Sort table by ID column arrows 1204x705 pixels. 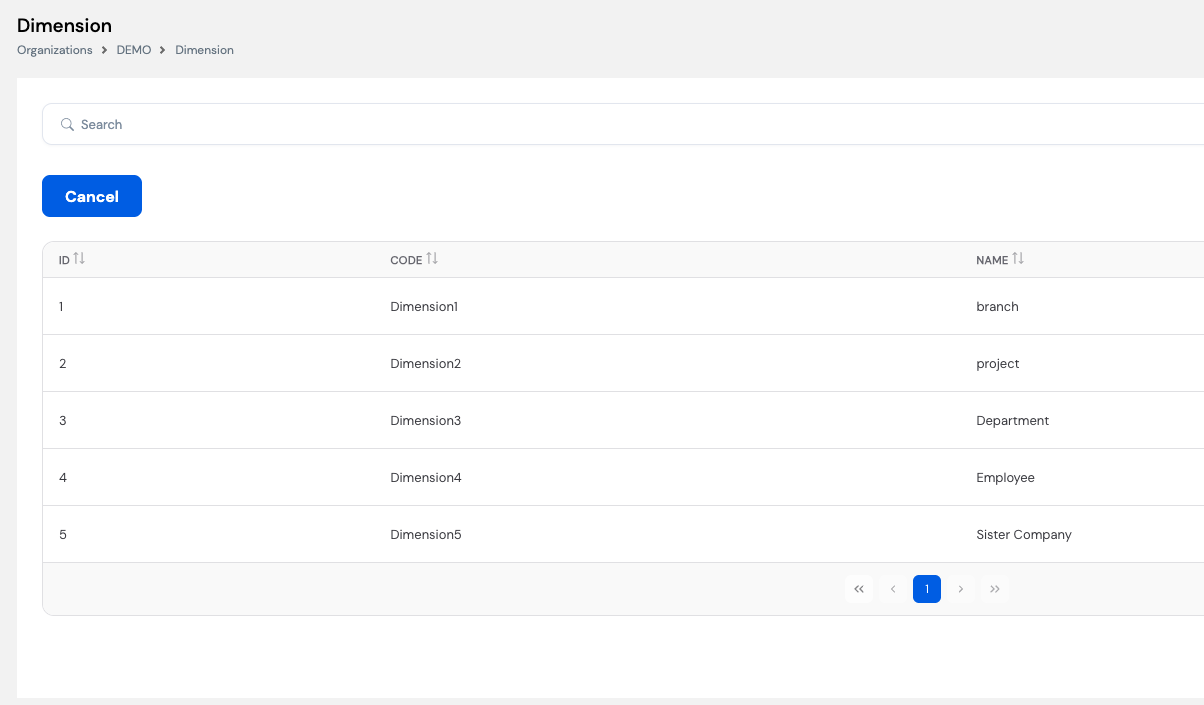click(x=79, y=259)
